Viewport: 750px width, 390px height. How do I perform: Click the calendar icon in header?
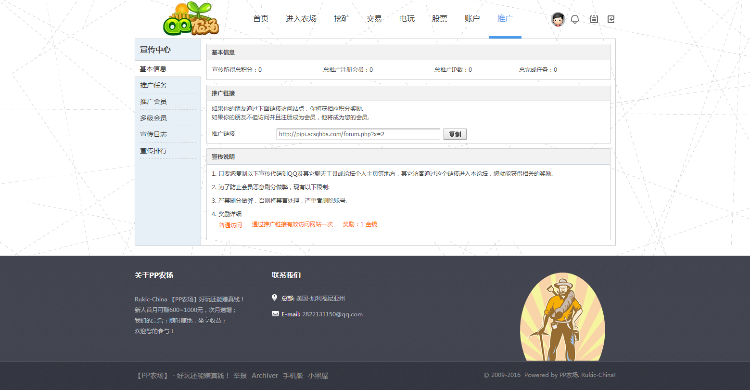coord(594,19)
